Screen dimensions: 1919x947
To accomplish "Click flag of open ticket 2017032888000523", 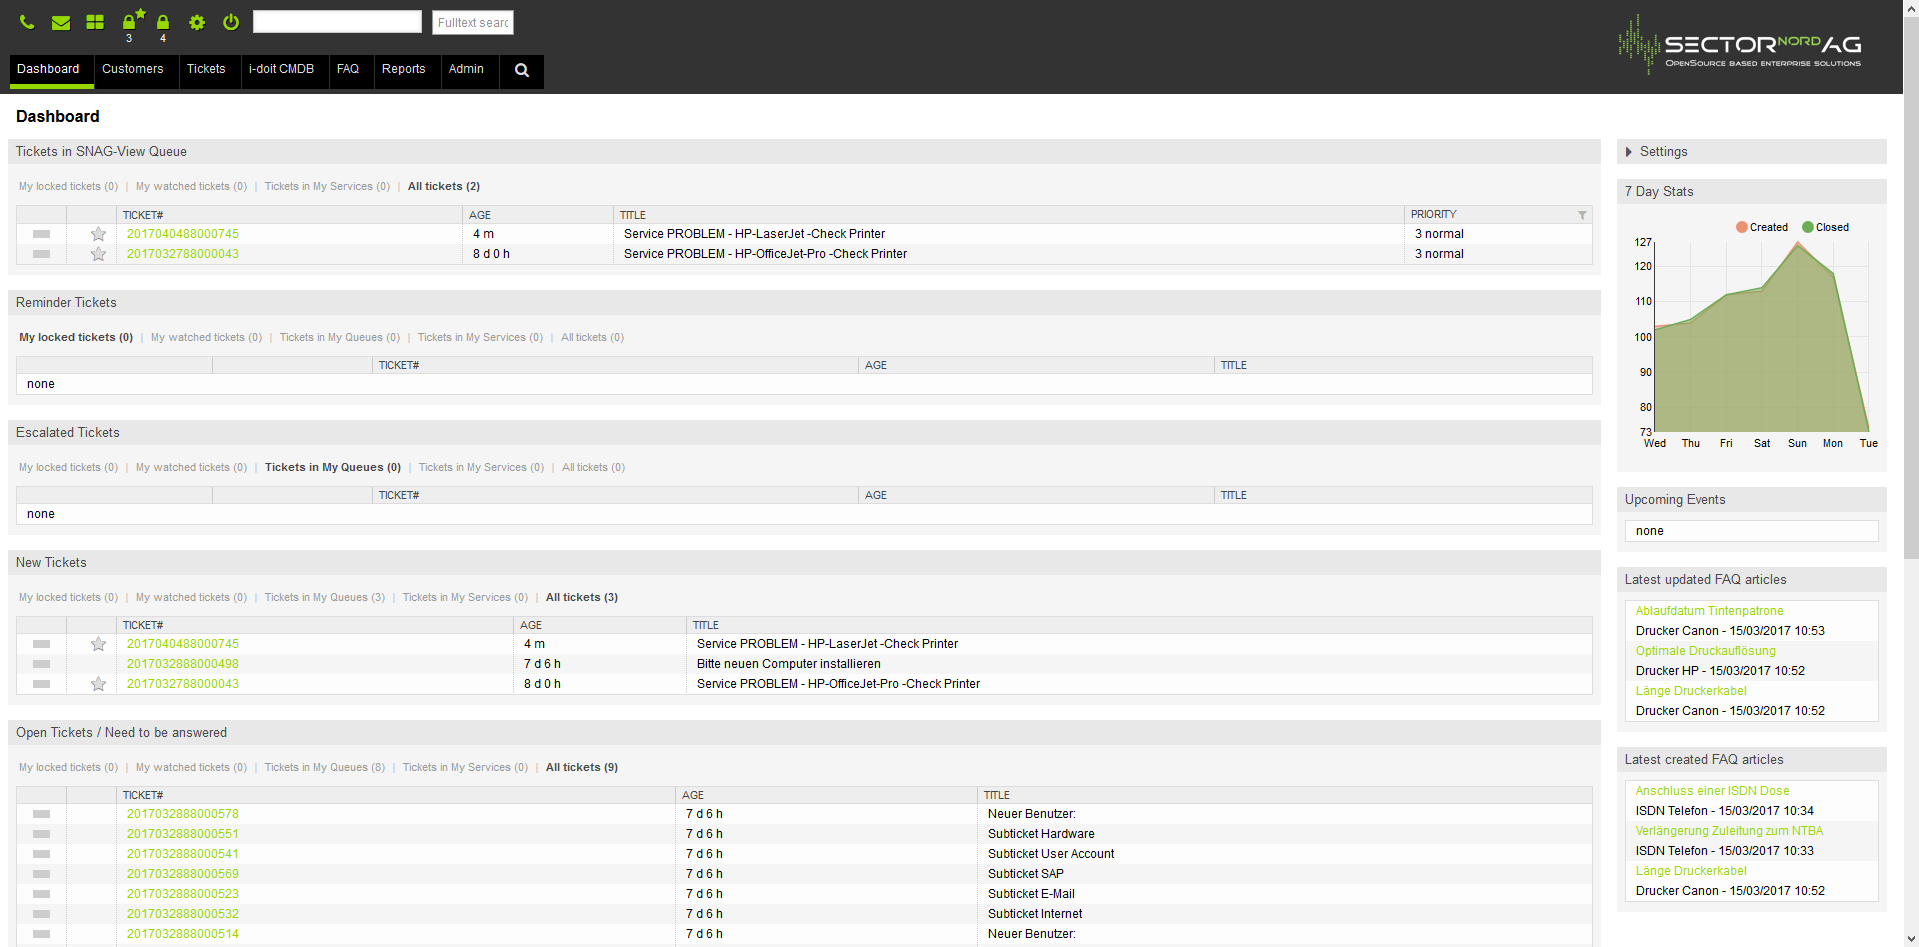I will (41, 894).
